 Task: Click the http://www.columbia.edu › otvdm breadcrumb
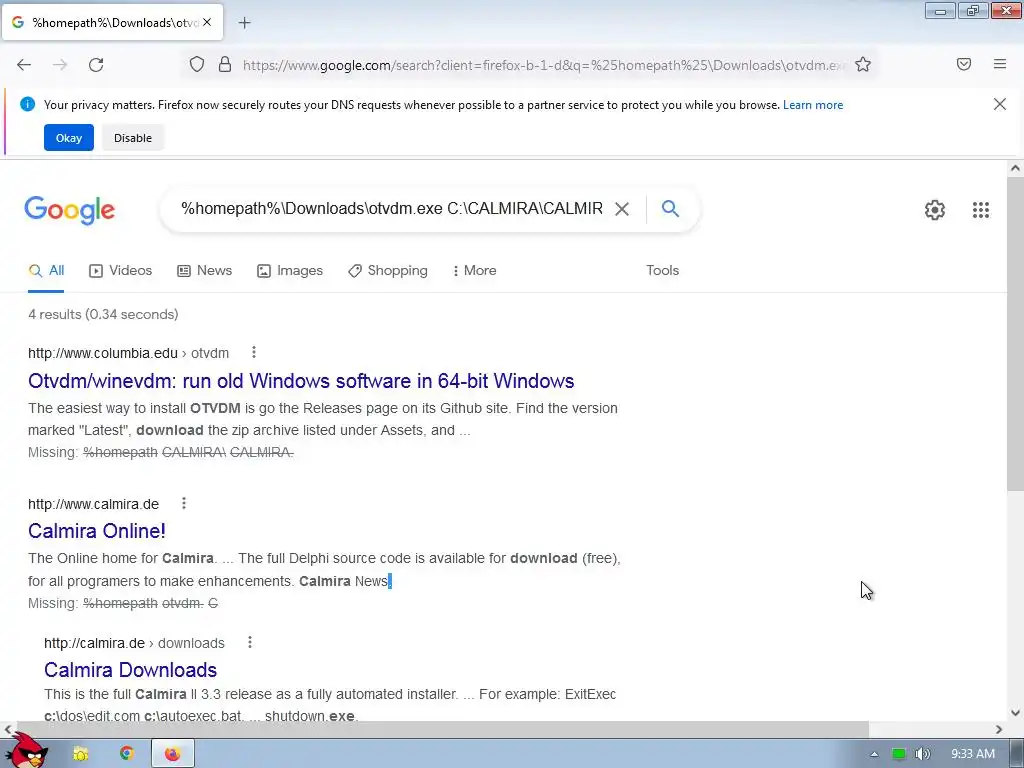(x=129, y=353)
